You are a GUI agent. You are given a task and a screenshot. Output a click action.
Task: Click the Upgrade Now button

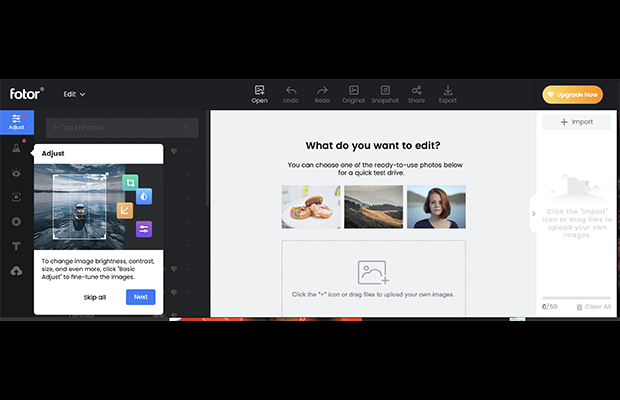572,94
